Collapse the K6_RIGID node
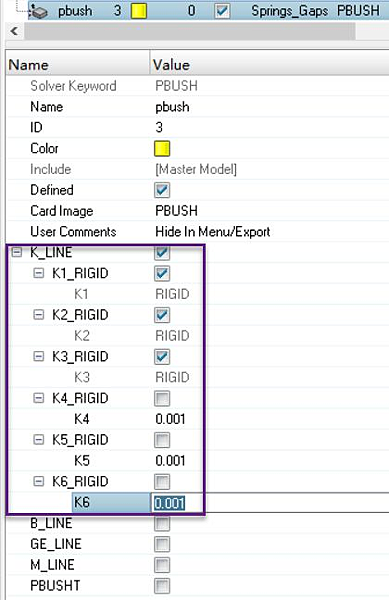 pos(39,482)
